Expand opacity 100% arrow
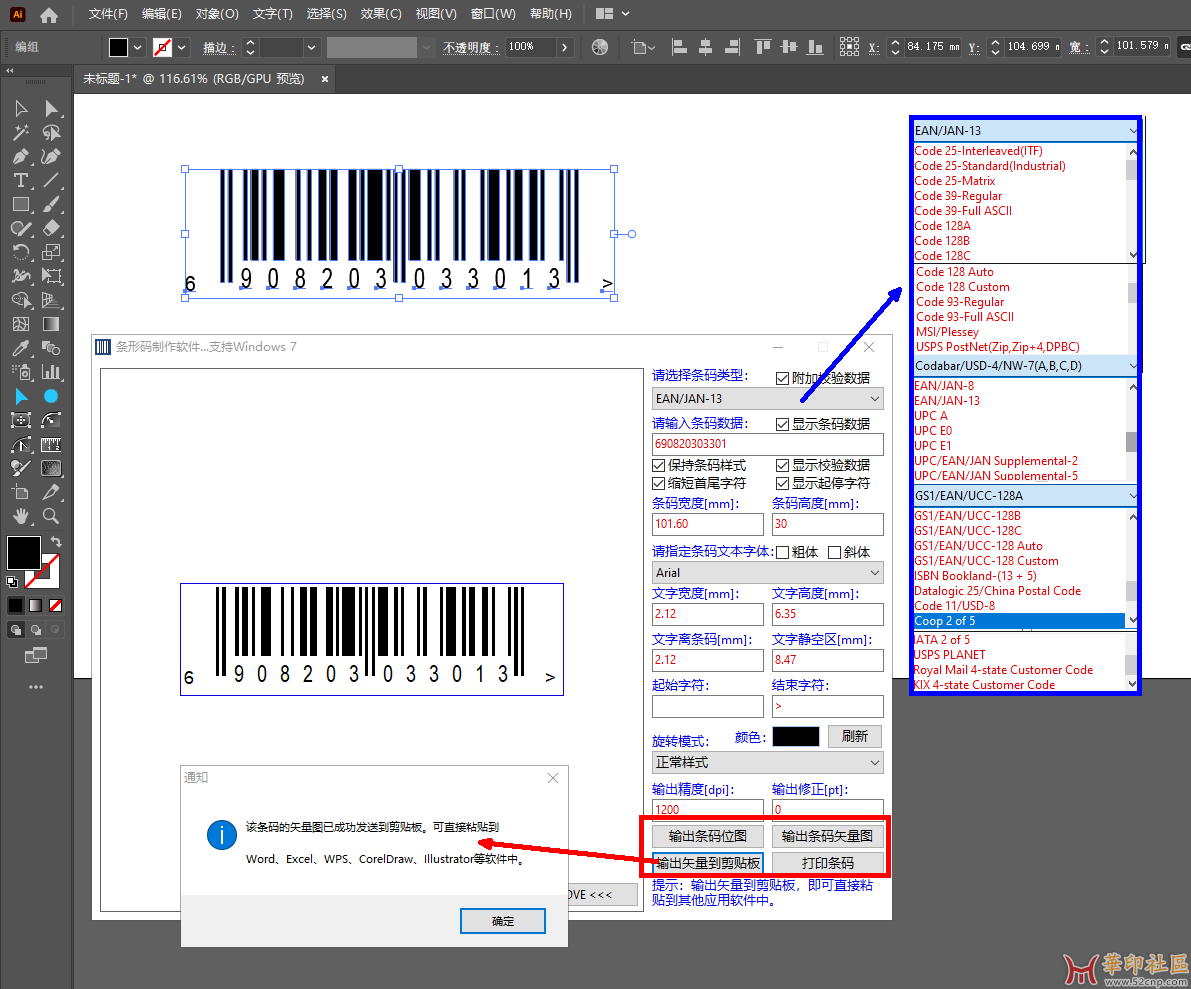This screenshot has width=1191, height=989. pyautogui.click(x=564, y=47)
